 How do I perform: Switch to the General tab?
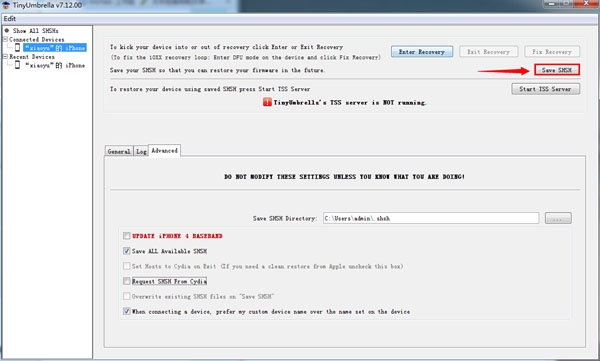pos(119,151)
